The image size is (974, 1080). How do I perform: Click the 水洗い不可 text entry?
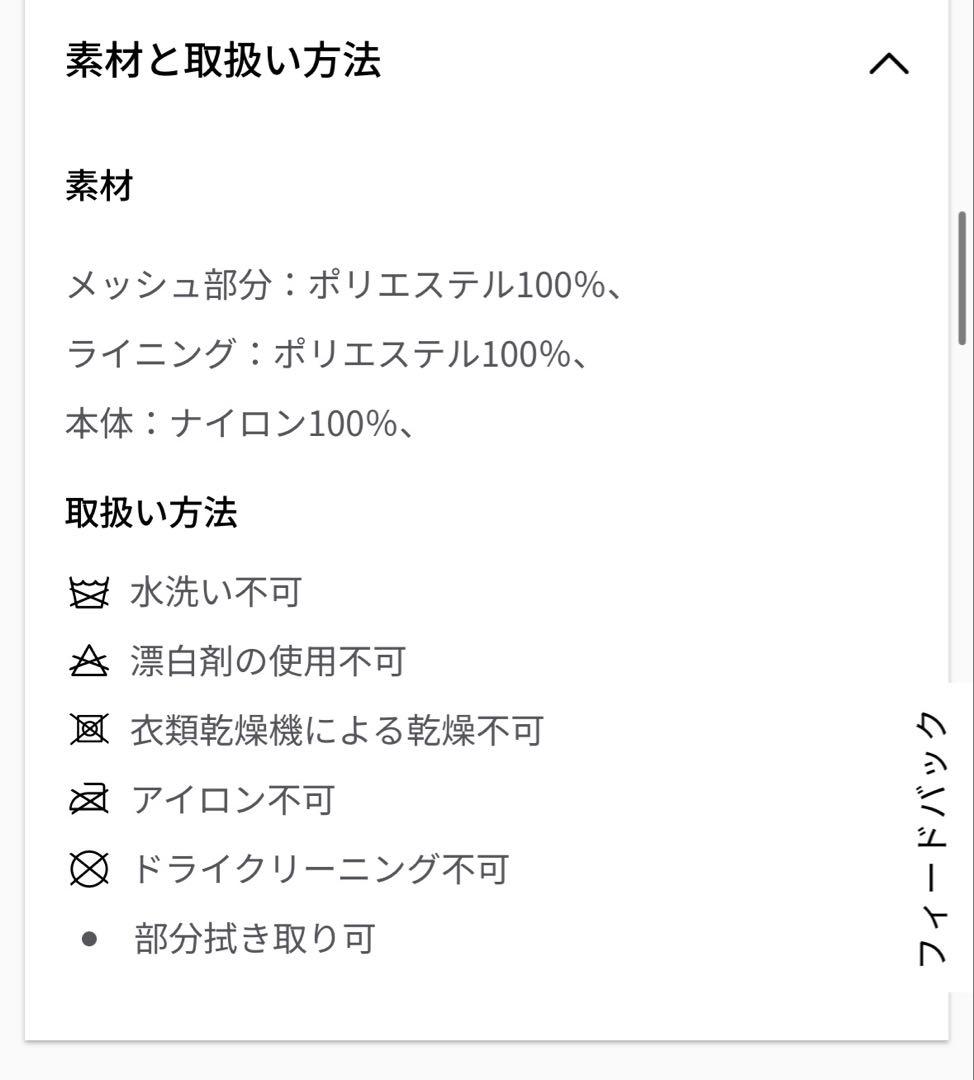coord(215,591)
